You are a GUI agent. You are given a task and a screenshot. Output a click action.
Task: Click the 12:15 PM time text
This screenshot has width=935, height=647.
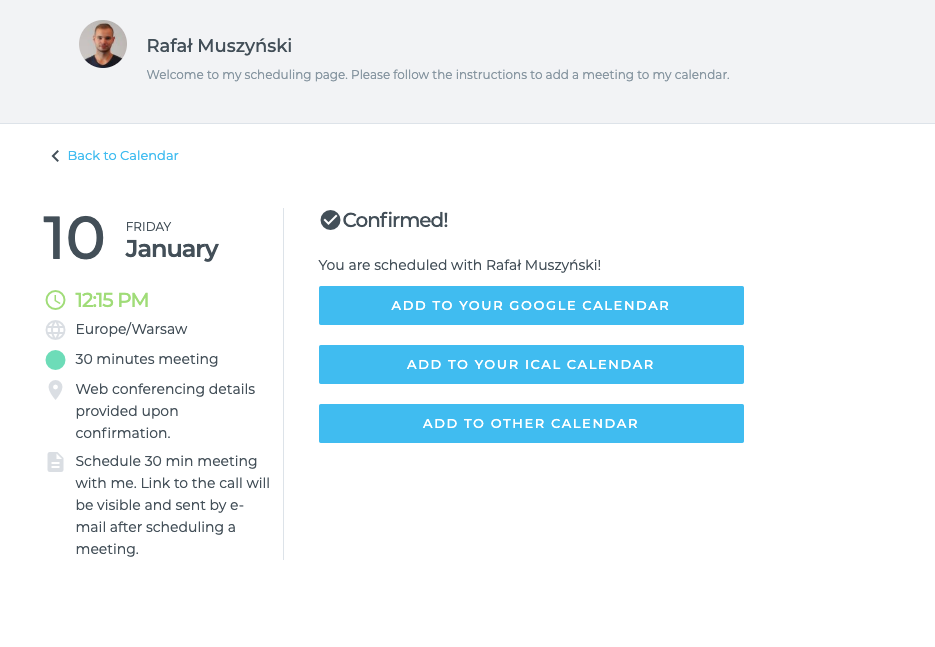point(112,300)
